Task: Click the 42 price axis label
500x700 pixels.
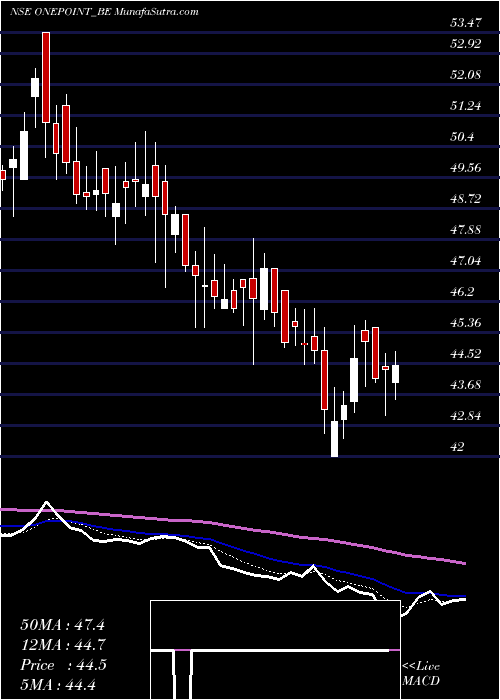Action: 458,447
